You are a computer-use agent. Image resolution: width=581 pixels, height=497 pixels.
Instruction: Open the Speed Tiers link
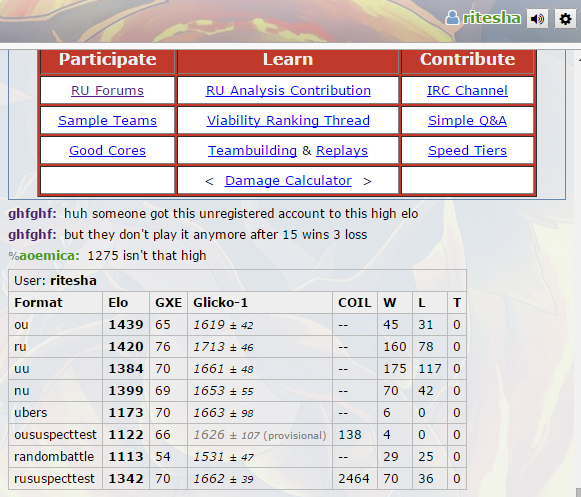pyautogui.click(x=467, y=150)
